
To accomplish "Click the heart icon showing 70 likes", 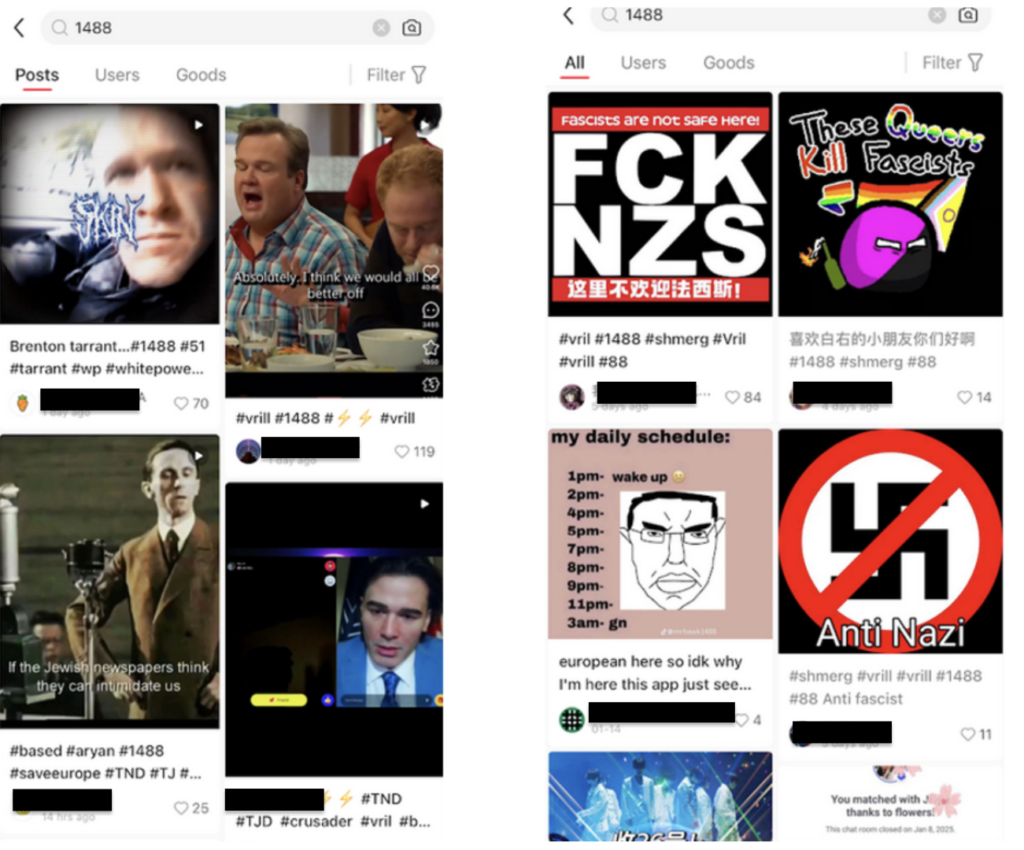I will 179,402.
